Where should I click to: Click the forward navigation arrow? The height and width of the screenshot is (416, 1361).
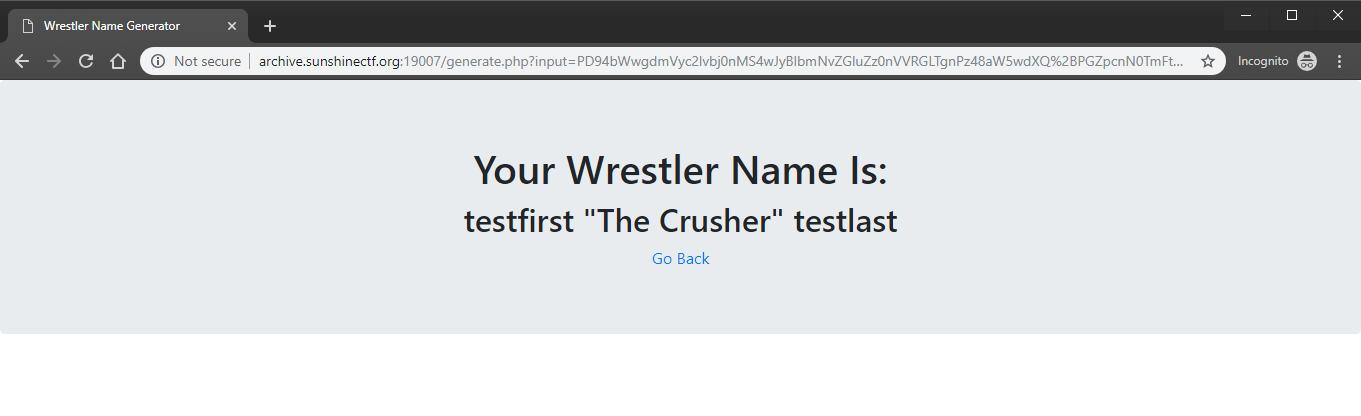(54, 61)
